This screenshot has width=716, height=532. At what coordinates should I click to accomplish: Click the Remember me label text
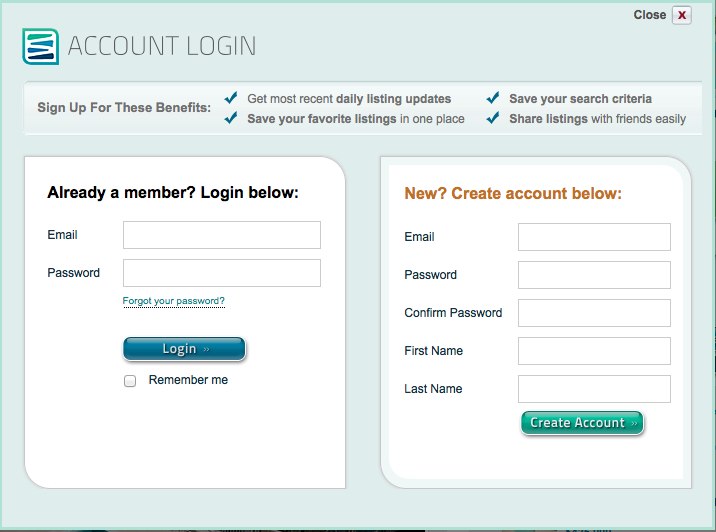pos(188,380)
